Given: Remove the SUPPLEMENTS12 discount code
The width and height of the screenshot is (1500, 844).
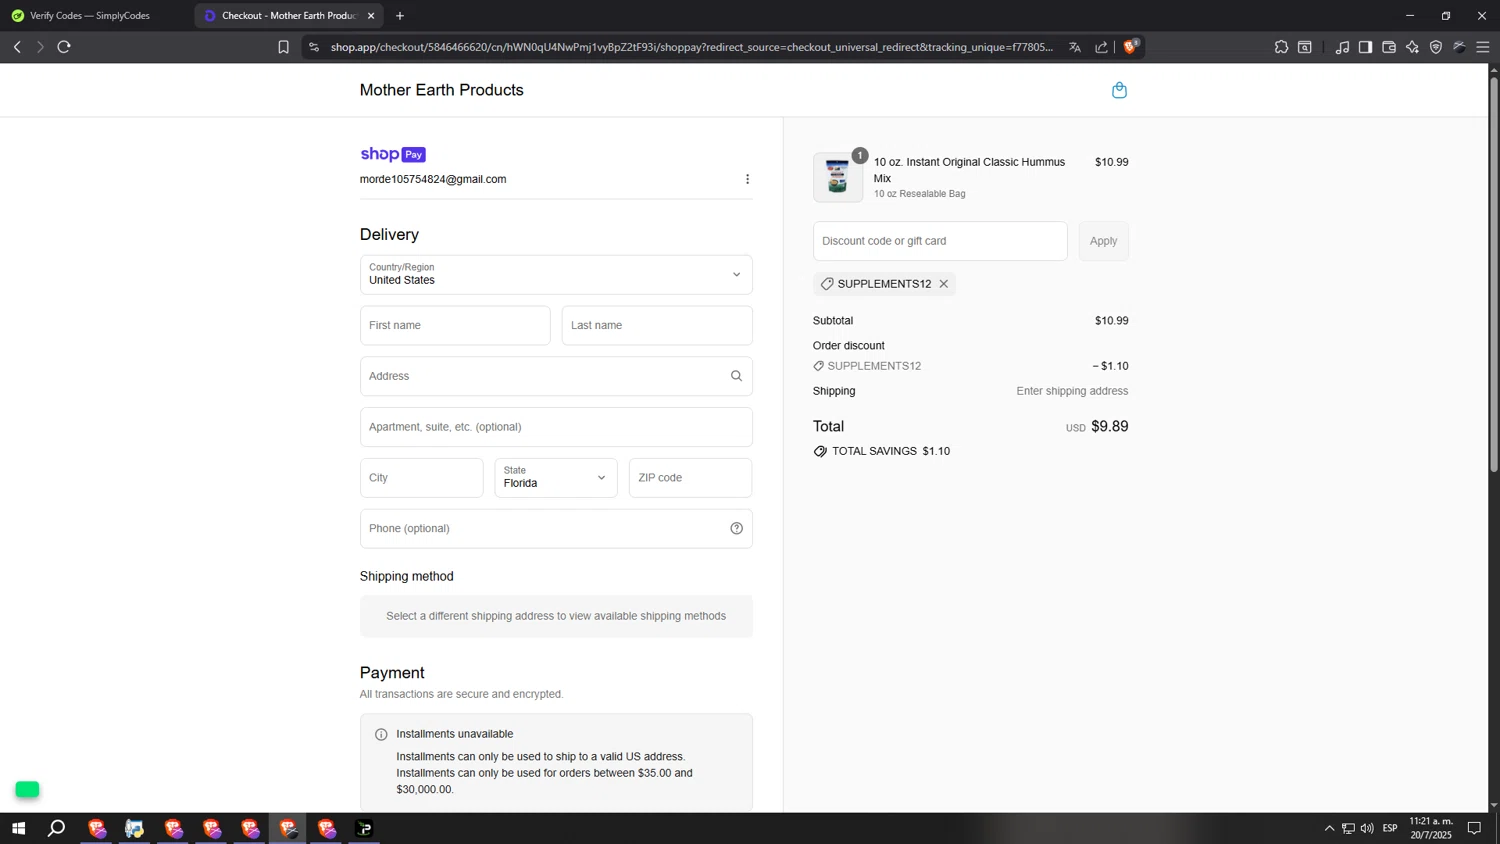Looking at the screenshot, I should [943, 284].
